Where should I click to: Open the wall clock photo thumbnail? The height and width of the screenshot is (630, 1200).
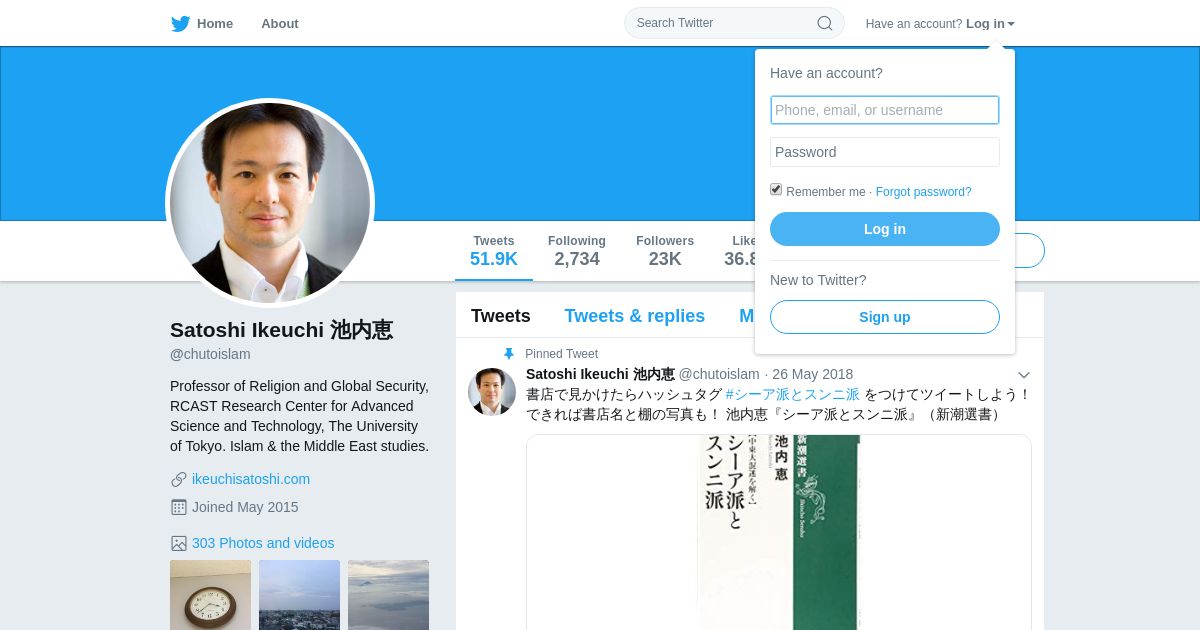pyautogui.click(x=210, y=595)
